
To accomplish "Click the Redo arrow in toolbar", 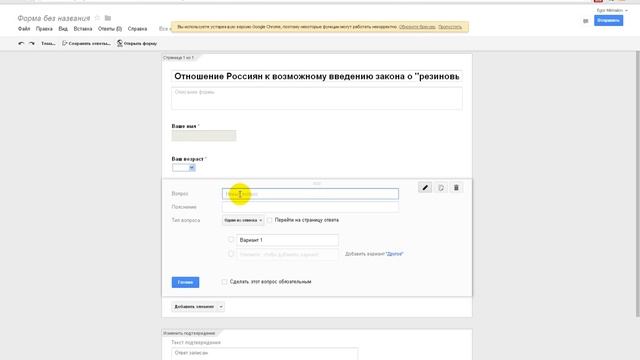I will [x=32, y=43].
